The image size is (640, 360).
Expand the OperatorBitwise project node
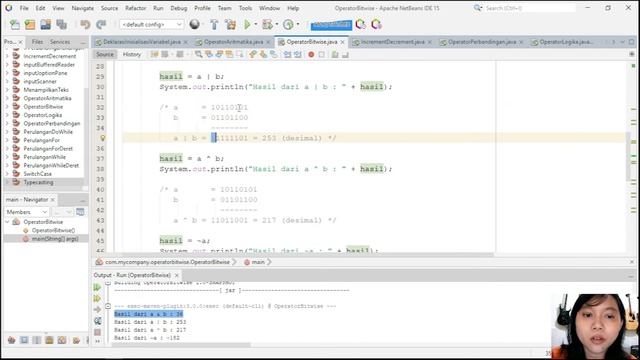pyautogui.click(x=7, y=107)
